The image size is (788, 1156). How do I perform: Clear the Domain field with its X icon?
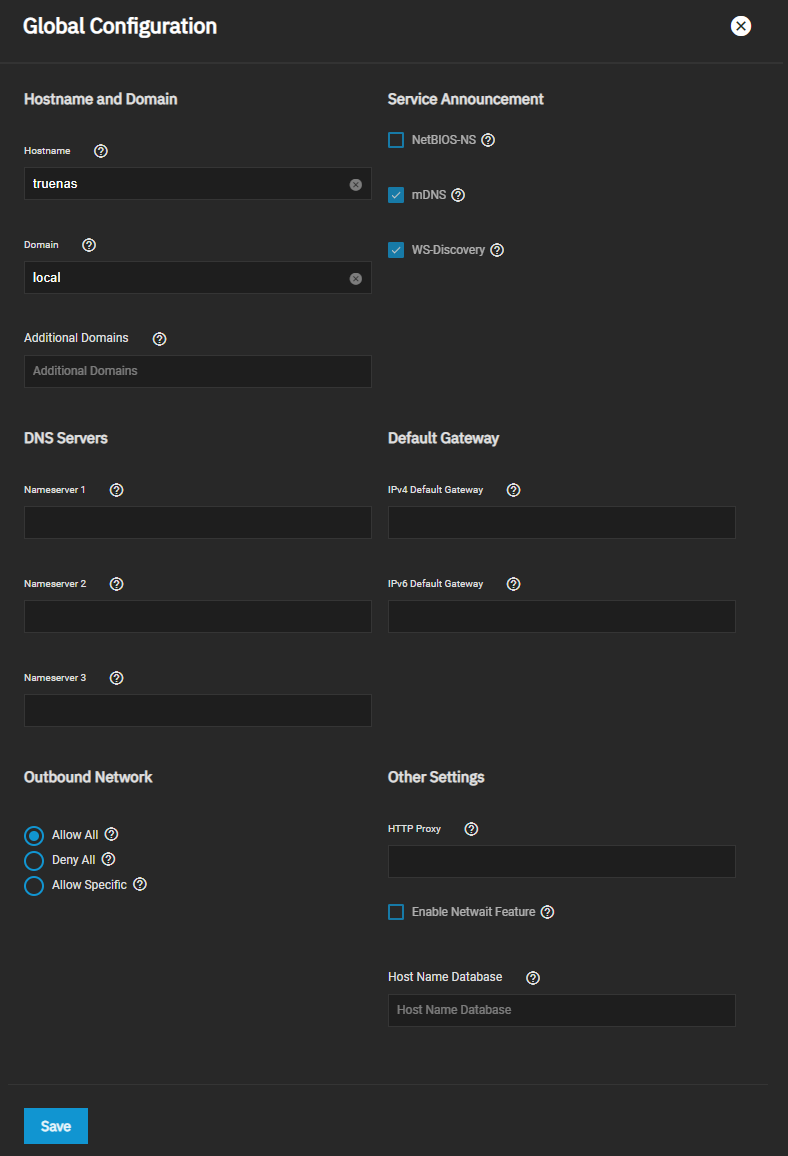[356, 279]
